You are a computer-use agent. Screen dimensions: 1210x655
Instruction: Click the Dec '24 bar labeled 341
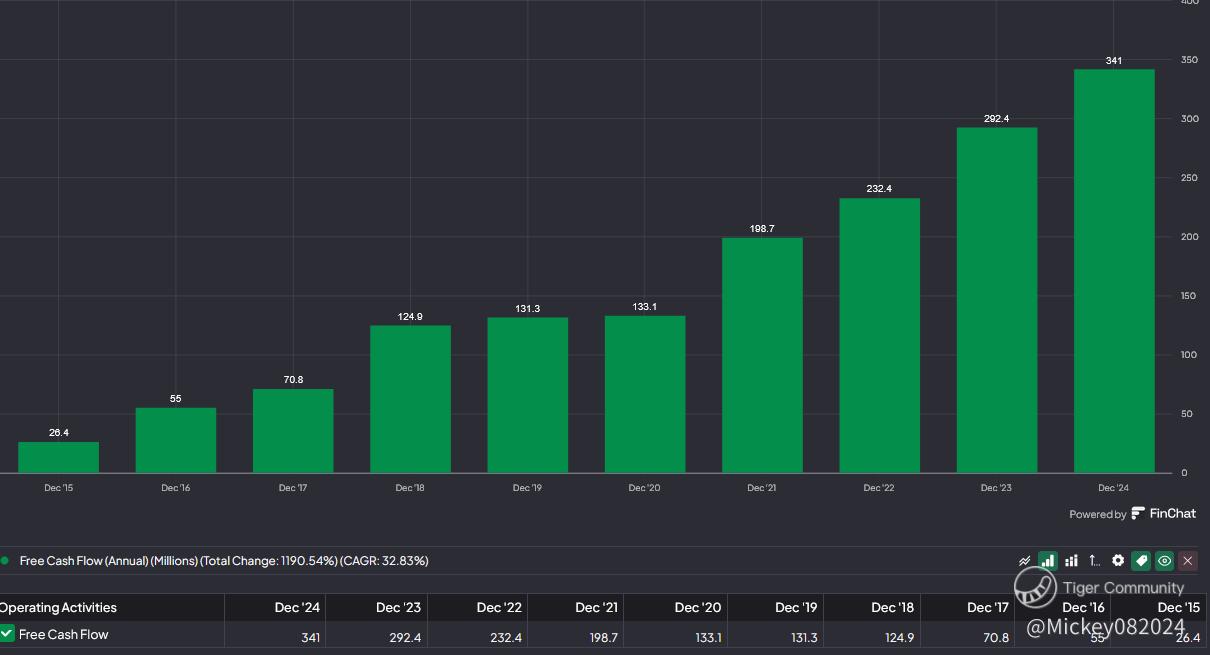pos(1113,270)
